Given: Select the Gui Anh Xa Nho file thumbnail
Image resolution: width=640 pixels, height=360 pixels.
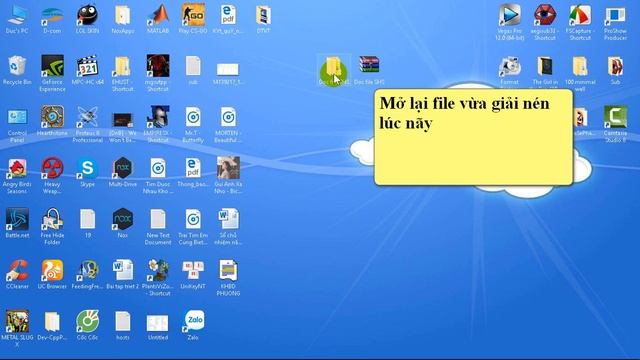Looking at the screenshot, I should 228,176.
